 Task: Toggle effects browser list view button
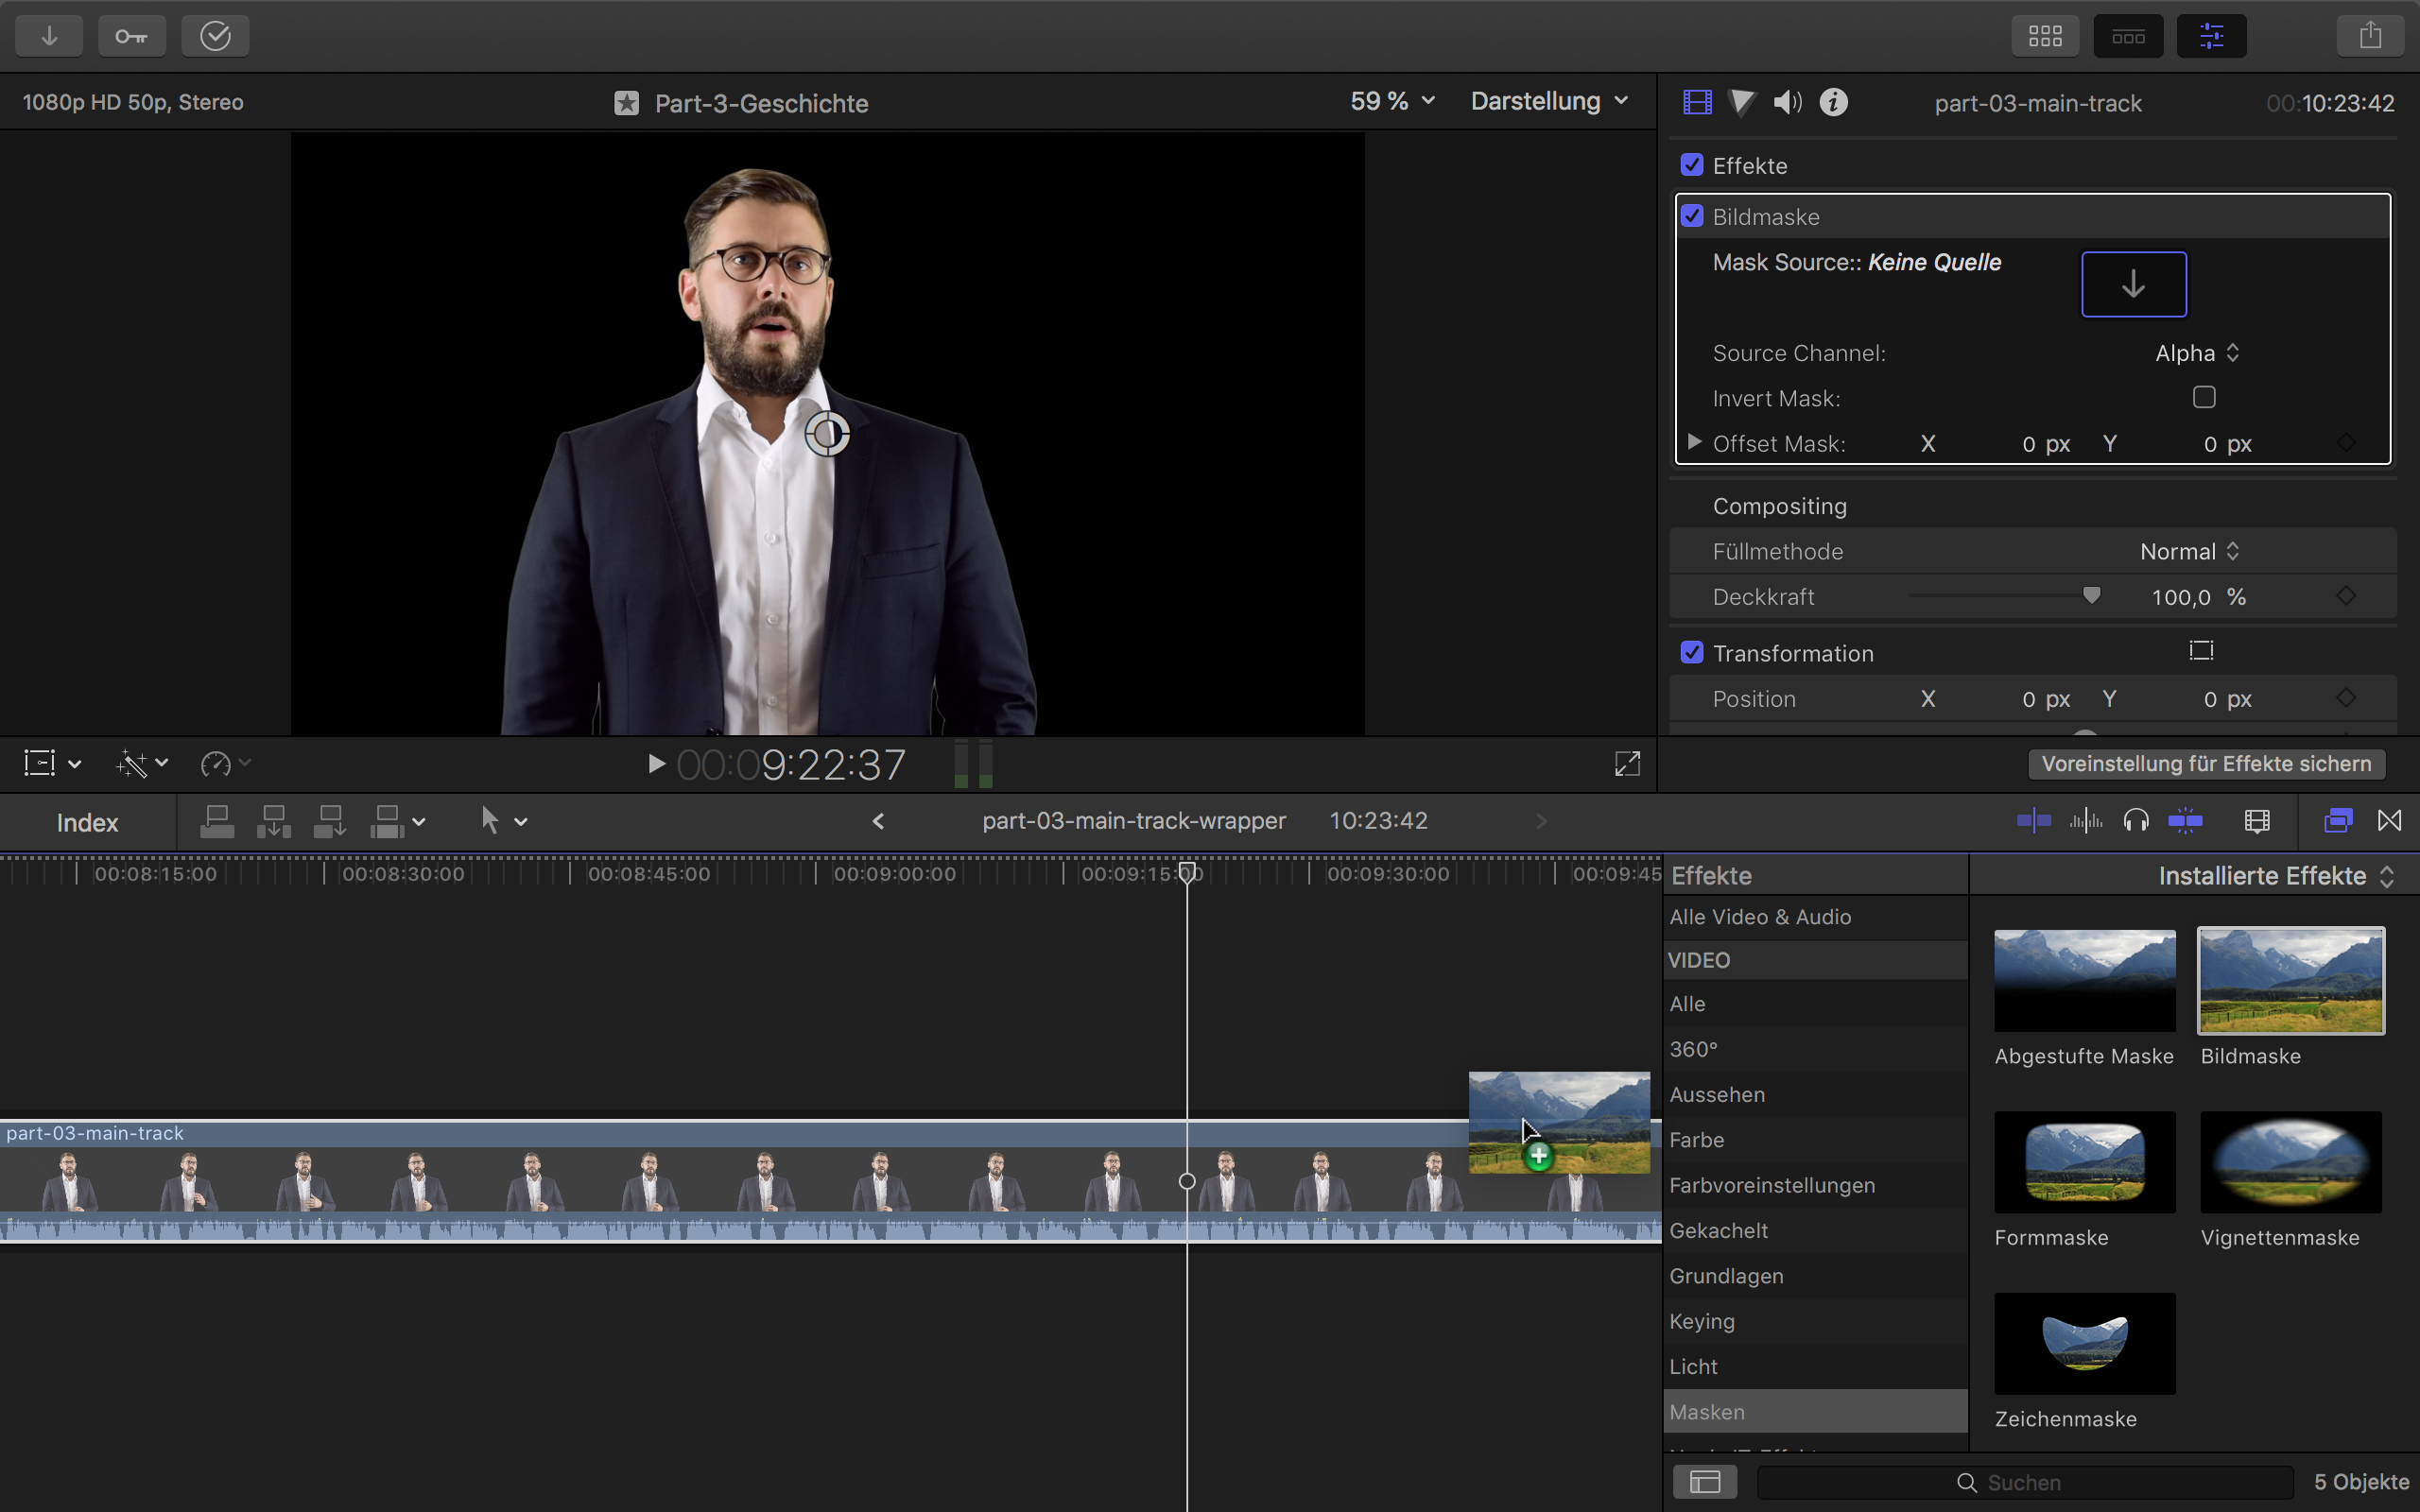(1705, 1481)
